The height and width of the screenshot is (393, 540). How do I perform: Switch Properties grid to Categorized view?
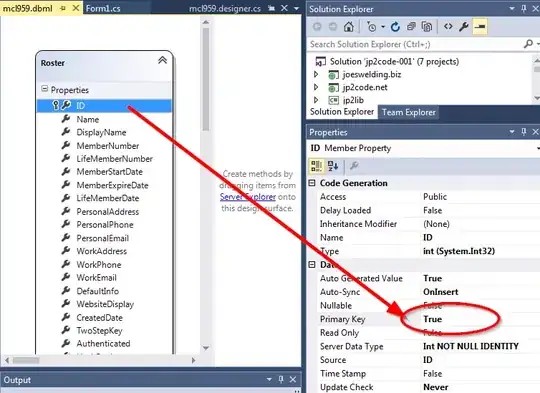coord(316,166)
